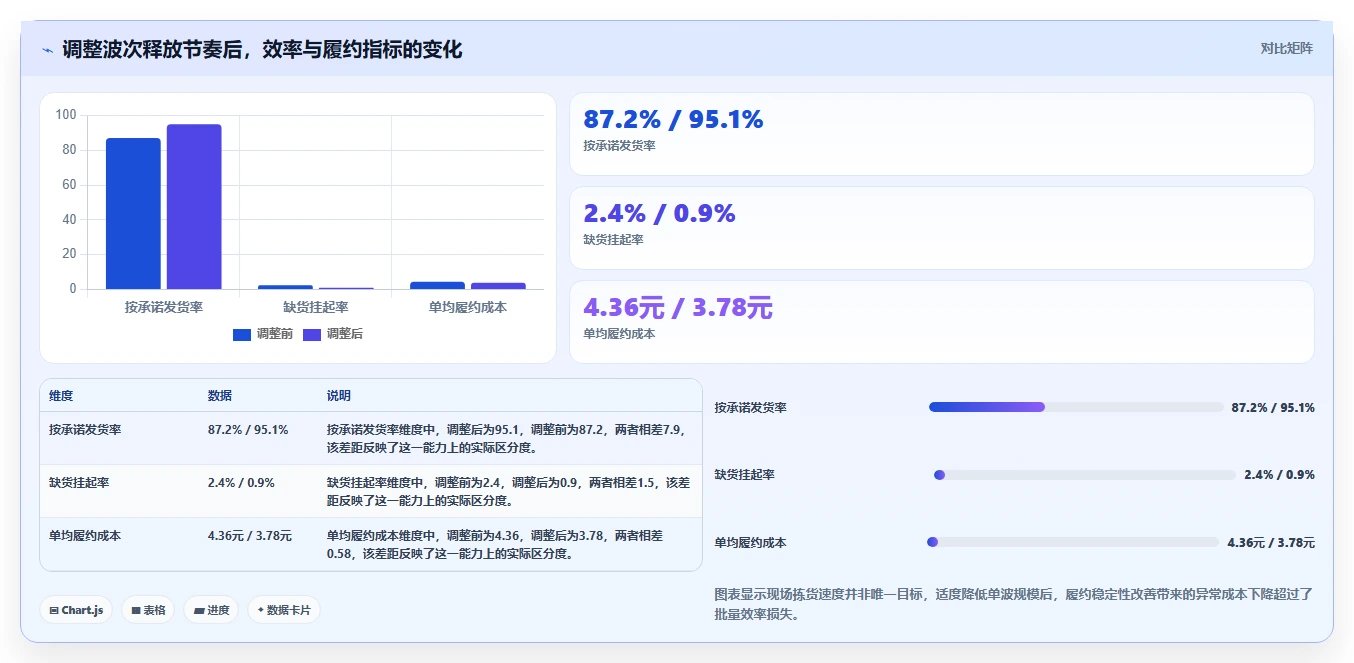Click the 说明 column header
The image size is (1354, 663).
[x=339, y=396]
